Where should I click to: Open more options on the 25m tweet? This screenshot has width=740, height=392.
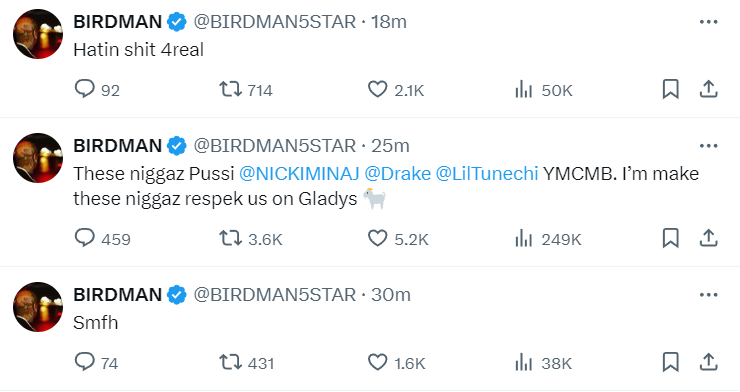click(x=708, y=146)
